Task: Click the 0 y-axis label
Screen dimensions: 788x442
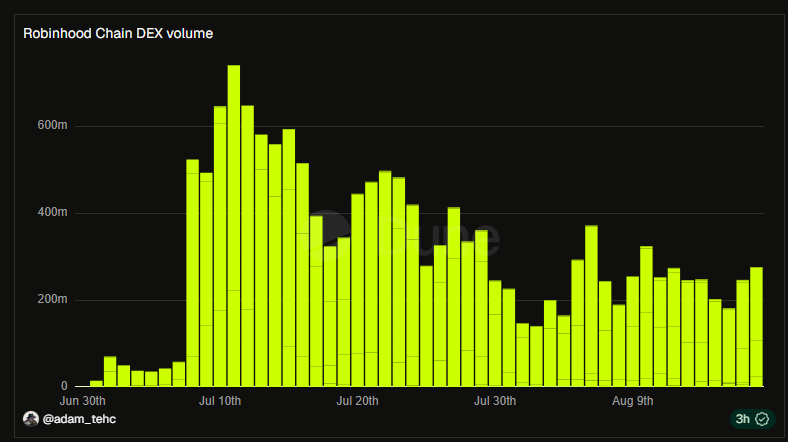Action: click(x=64, y=386)
